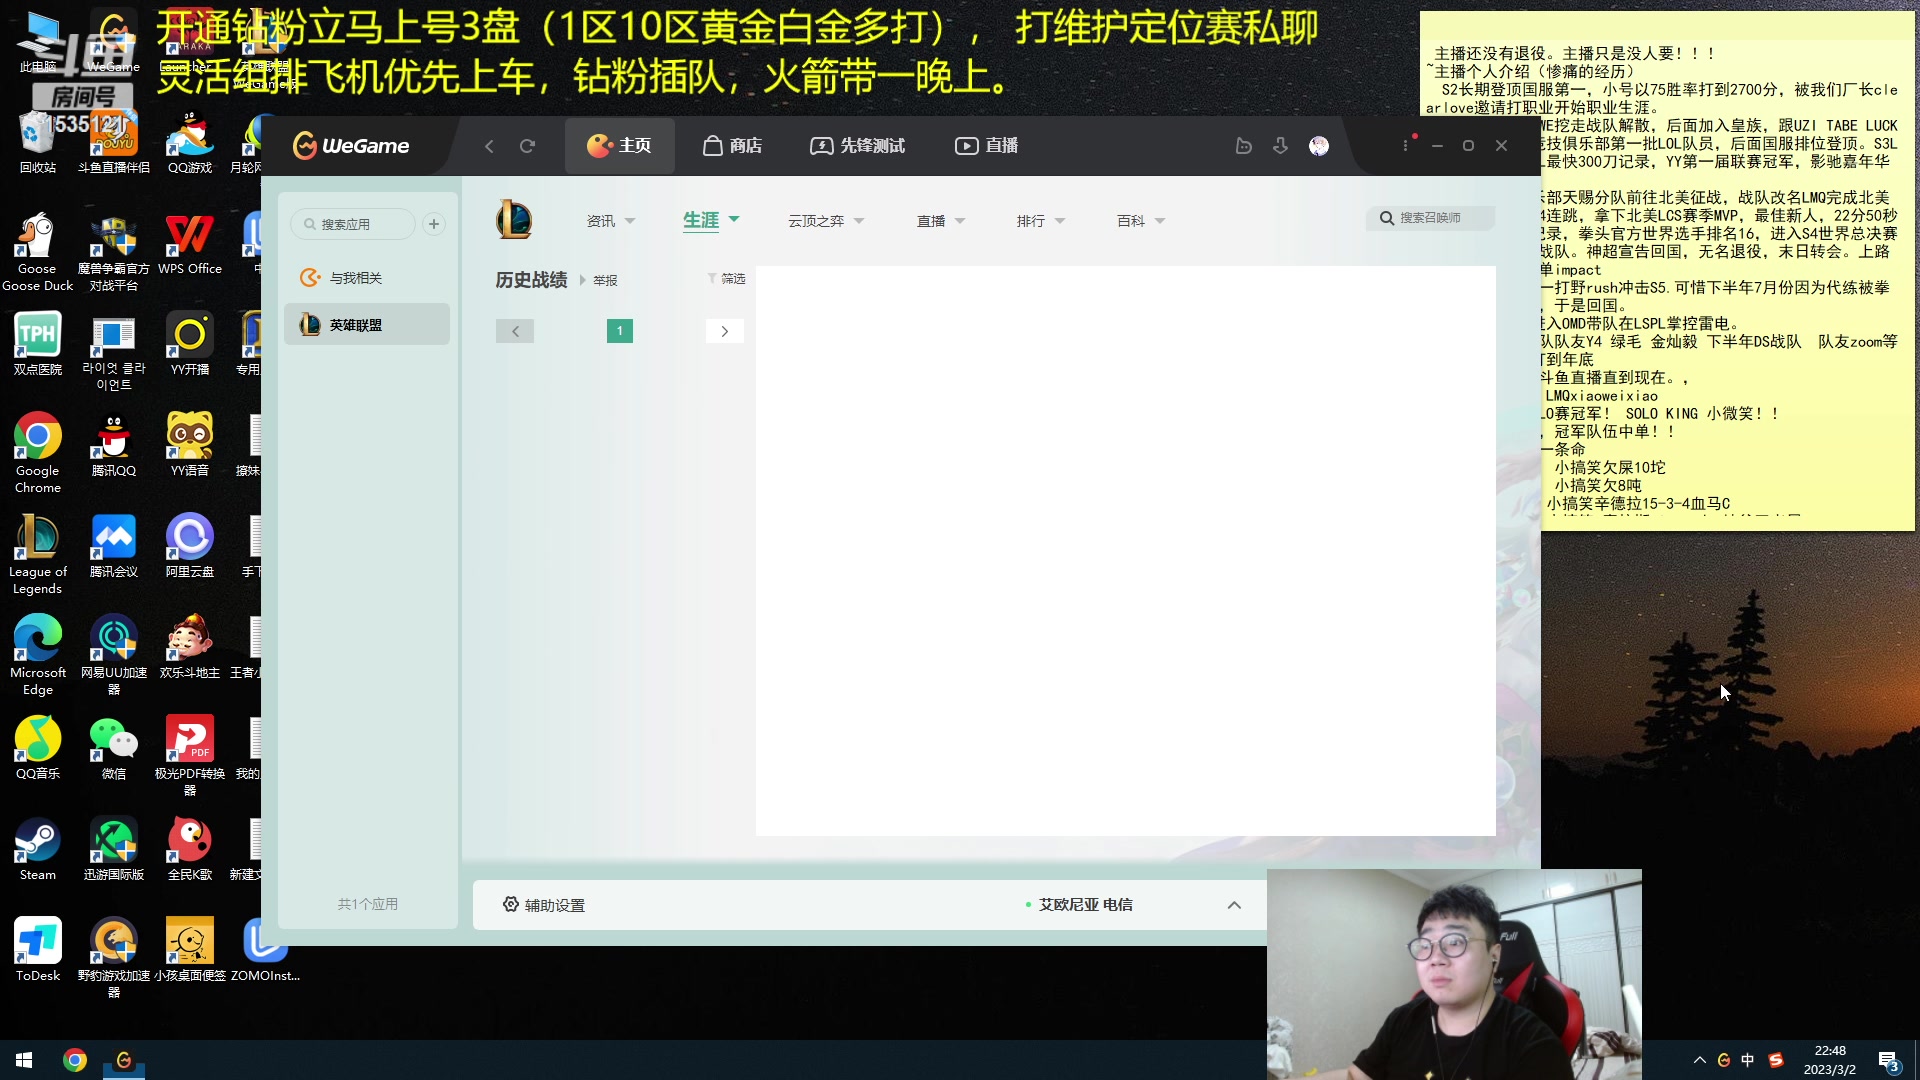
Task: Open the 筛选 filter button
Action: (x=727, y=279)
